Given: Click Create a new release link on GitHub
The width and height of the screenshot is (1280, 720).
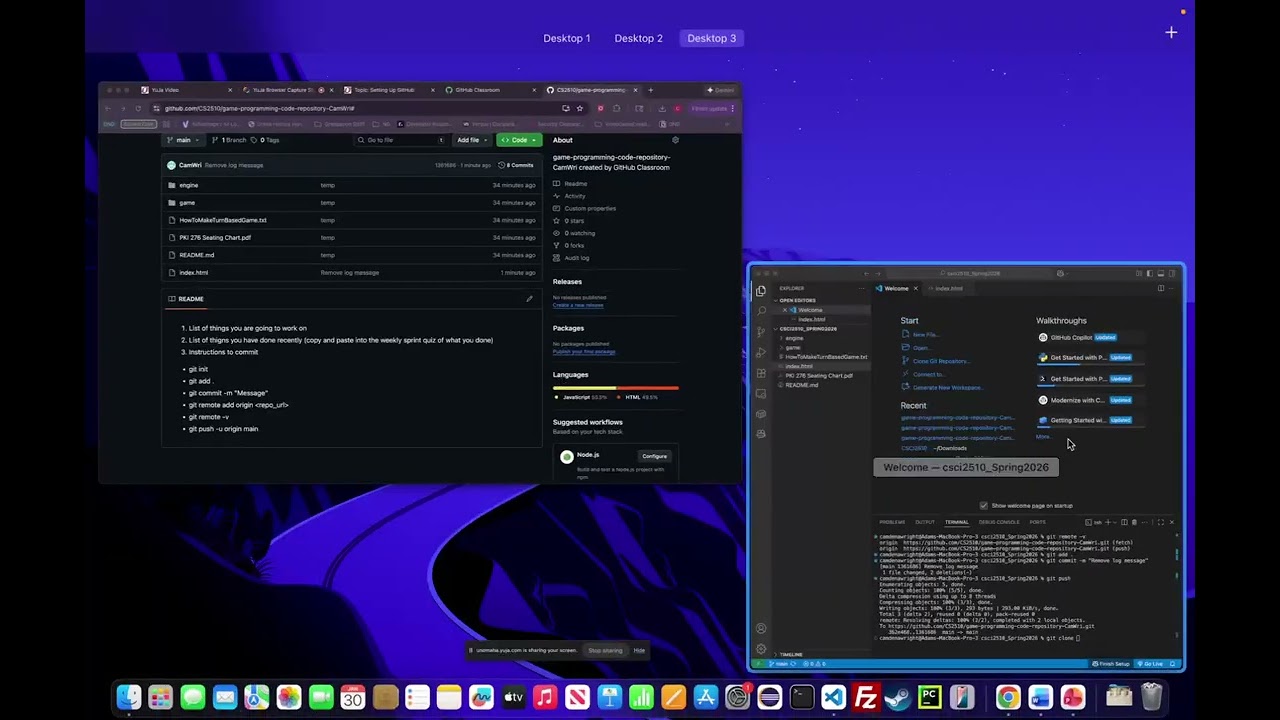Looking at the screenshot, I should (x=578, y=305).
